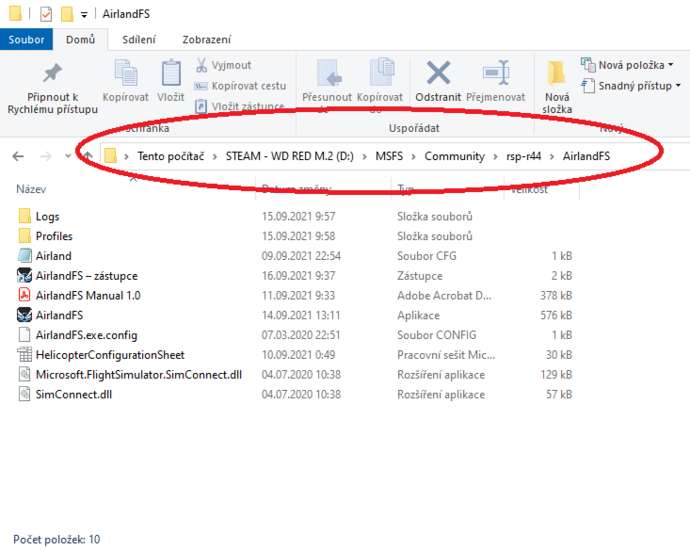Image resolution: width=690 pixels, height=550 pixels.
Task: Open Nová položka dropdown
Action: tap(628, 65)
